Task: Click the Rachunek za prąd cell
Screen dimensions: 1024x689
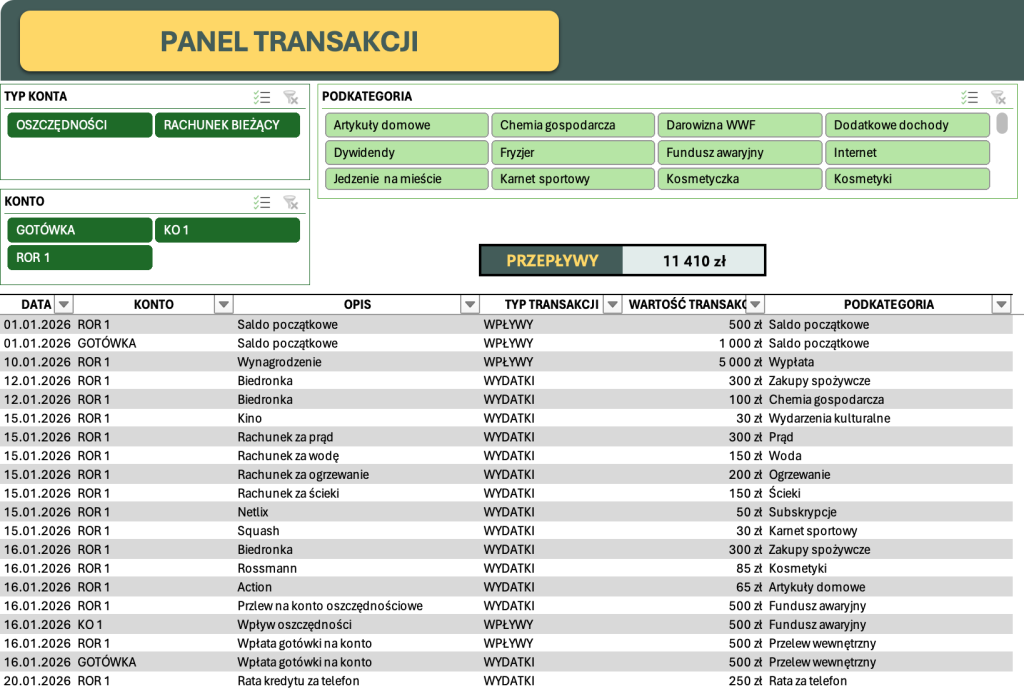Action: [x=357, y=437]
